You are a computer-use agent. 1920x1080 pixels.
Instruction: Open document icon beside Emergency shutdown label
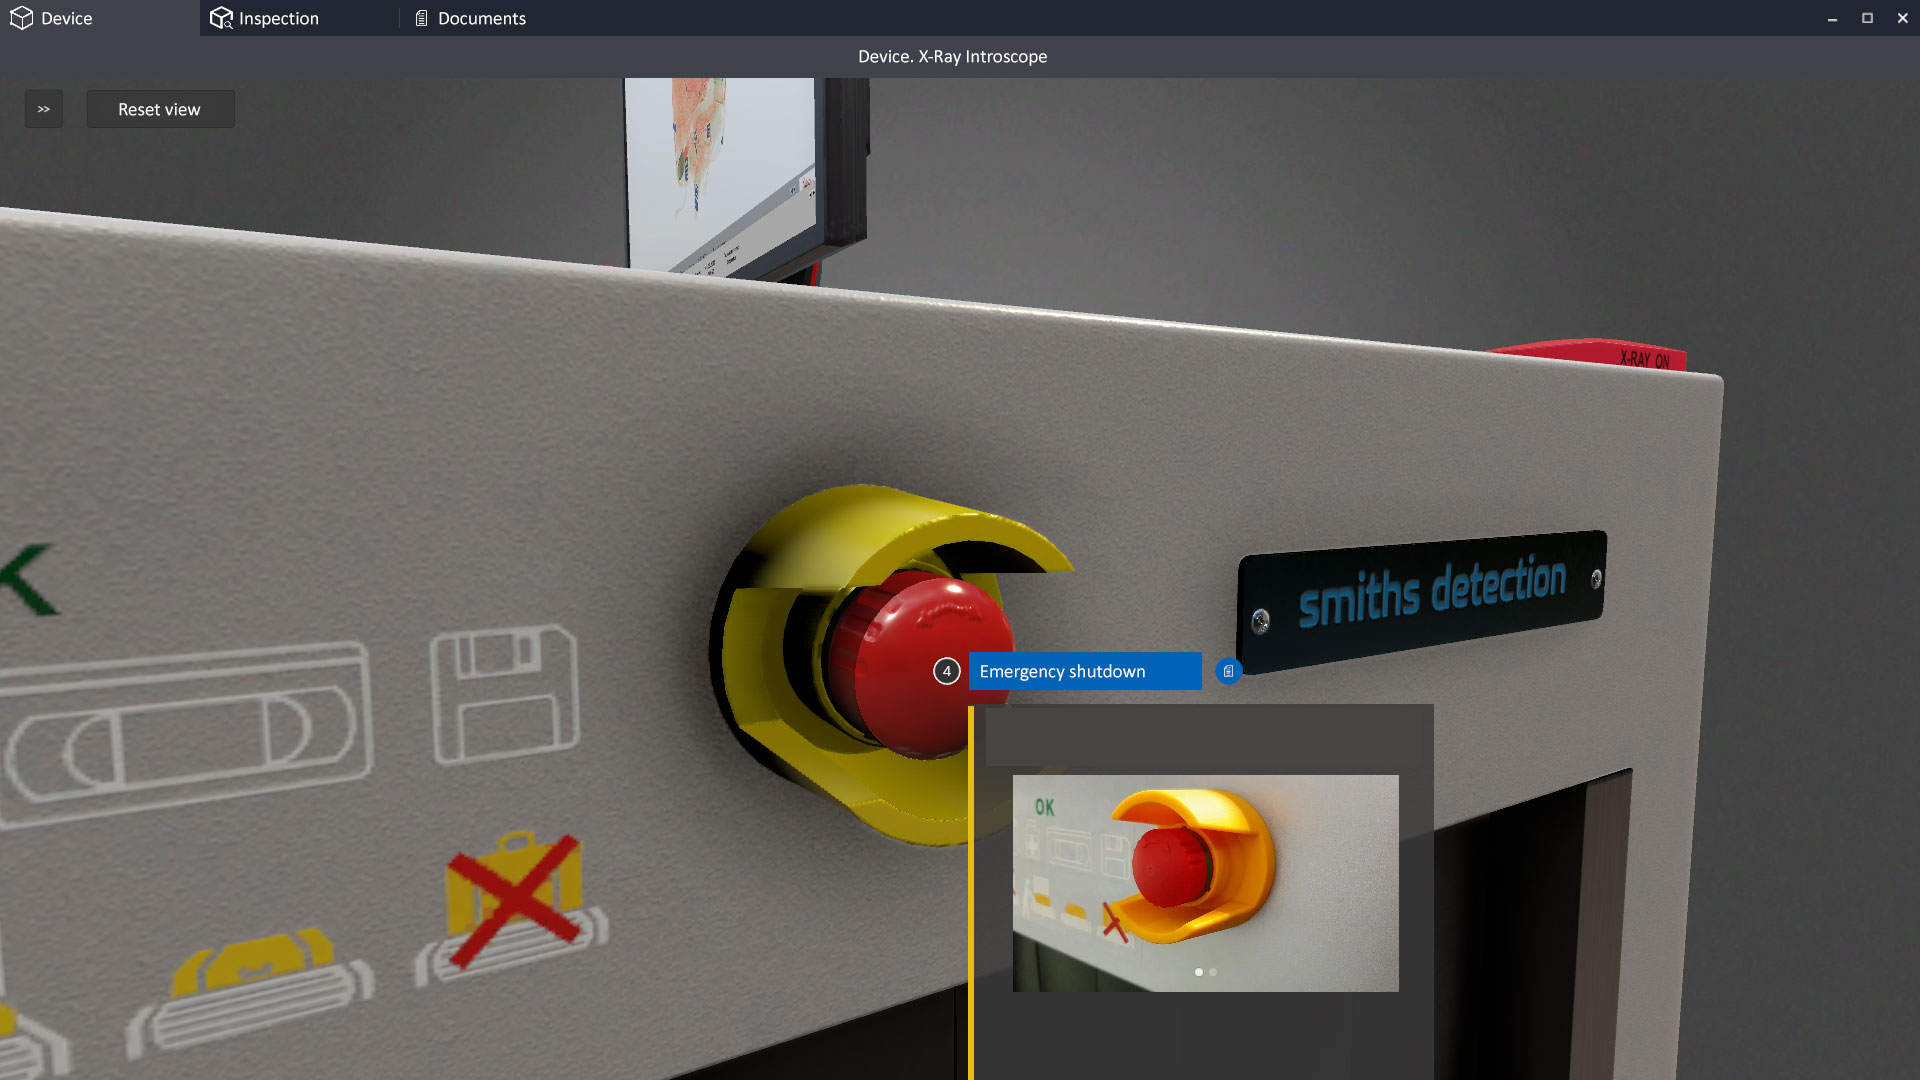click(x=1228, y=671)
